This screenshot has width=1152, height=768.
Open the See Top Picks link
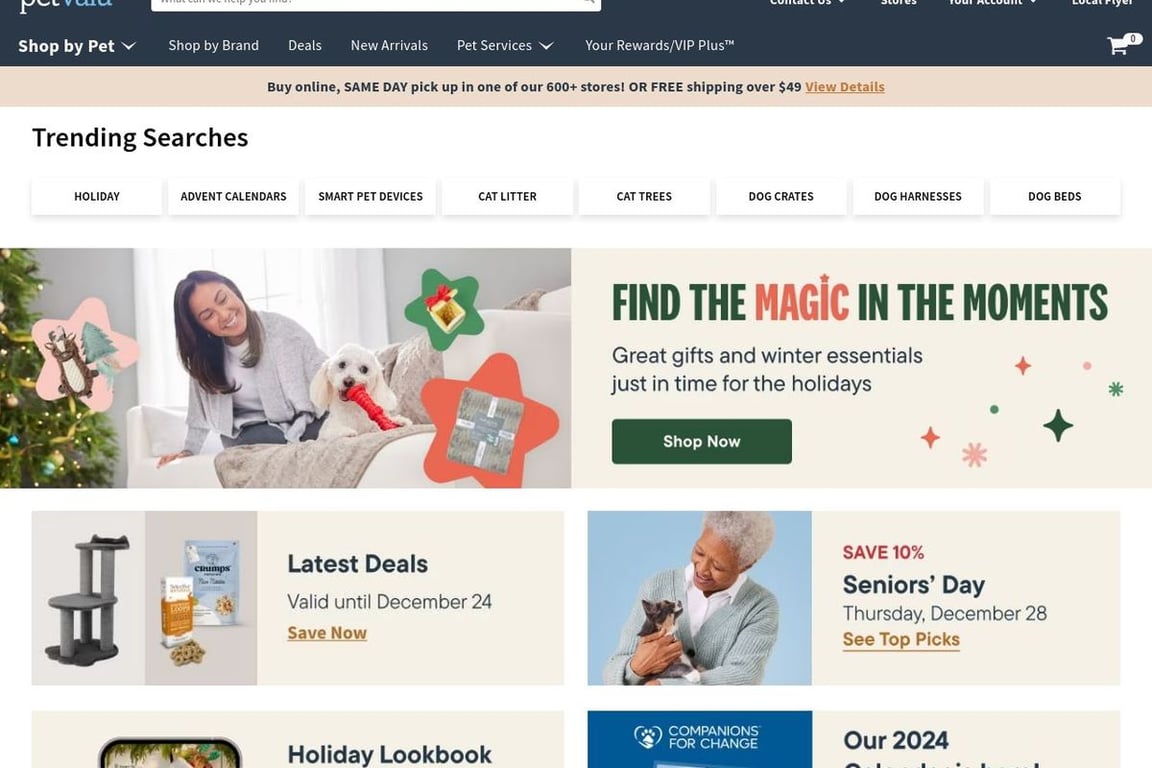point(901,639)
